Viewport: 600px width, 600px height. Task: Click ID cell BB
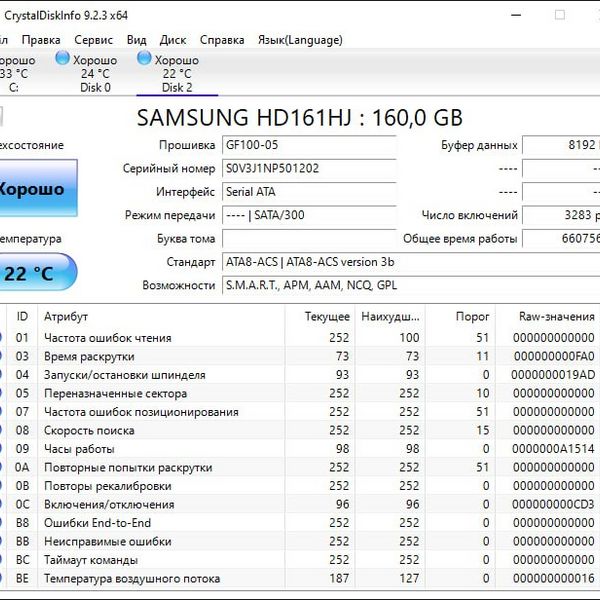pyautogui.click(x=22, y=541)
